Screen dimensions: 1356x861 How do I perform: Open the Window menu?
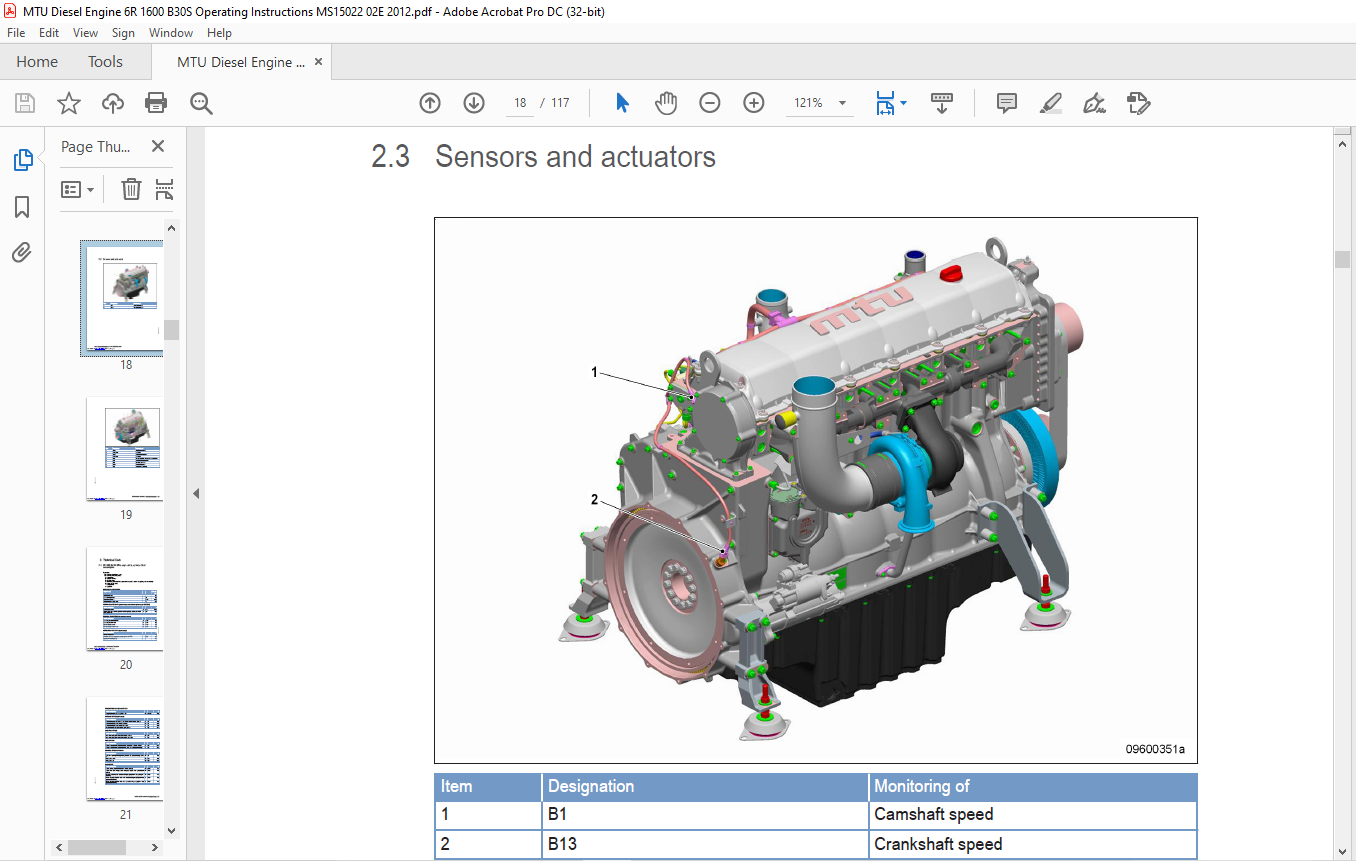(171, 33)
